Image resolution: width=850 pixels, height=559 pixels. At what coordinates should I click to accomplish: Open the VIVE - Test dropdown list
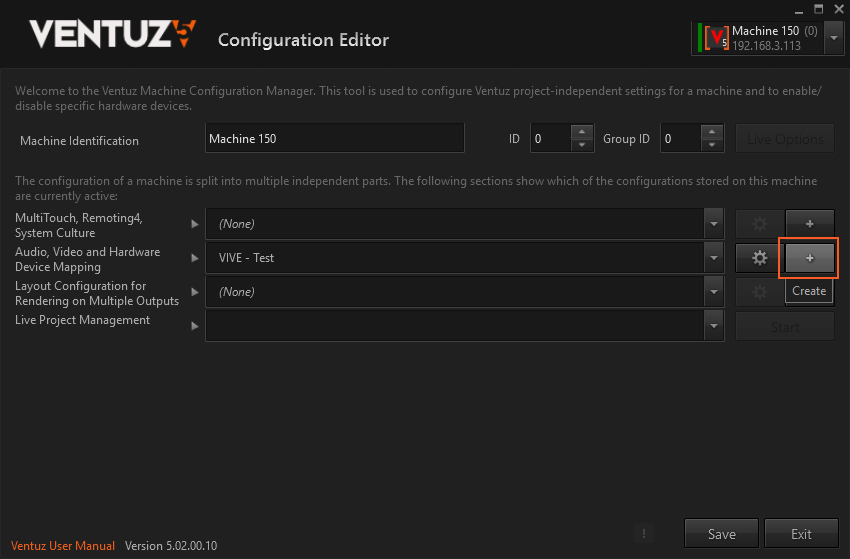[x=713, y=258]
